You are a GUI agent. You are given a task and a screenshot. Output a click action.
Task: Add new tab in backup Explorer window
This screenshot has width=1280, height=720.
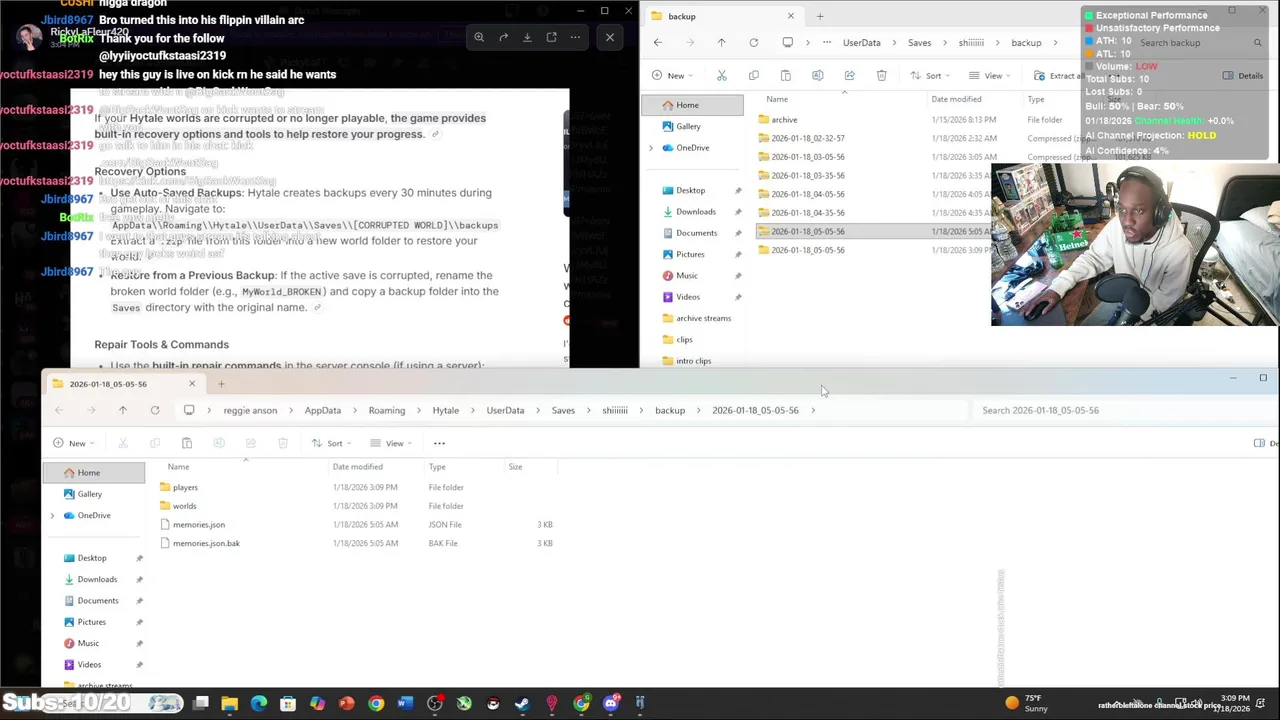[x=820, y=16]
